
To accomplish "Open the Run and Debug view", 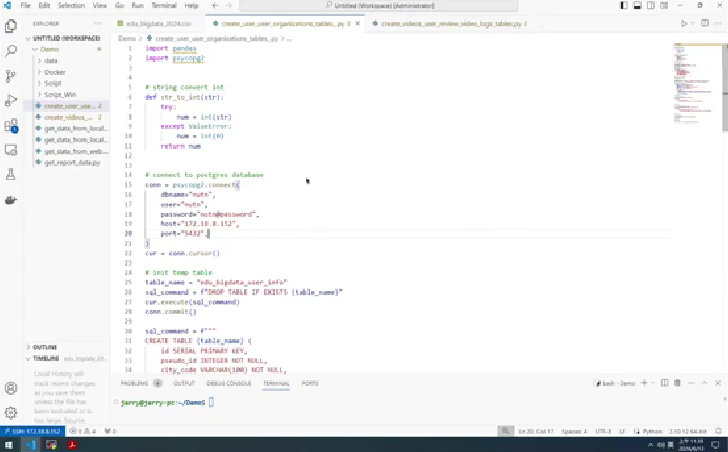I will pos(11,100).
